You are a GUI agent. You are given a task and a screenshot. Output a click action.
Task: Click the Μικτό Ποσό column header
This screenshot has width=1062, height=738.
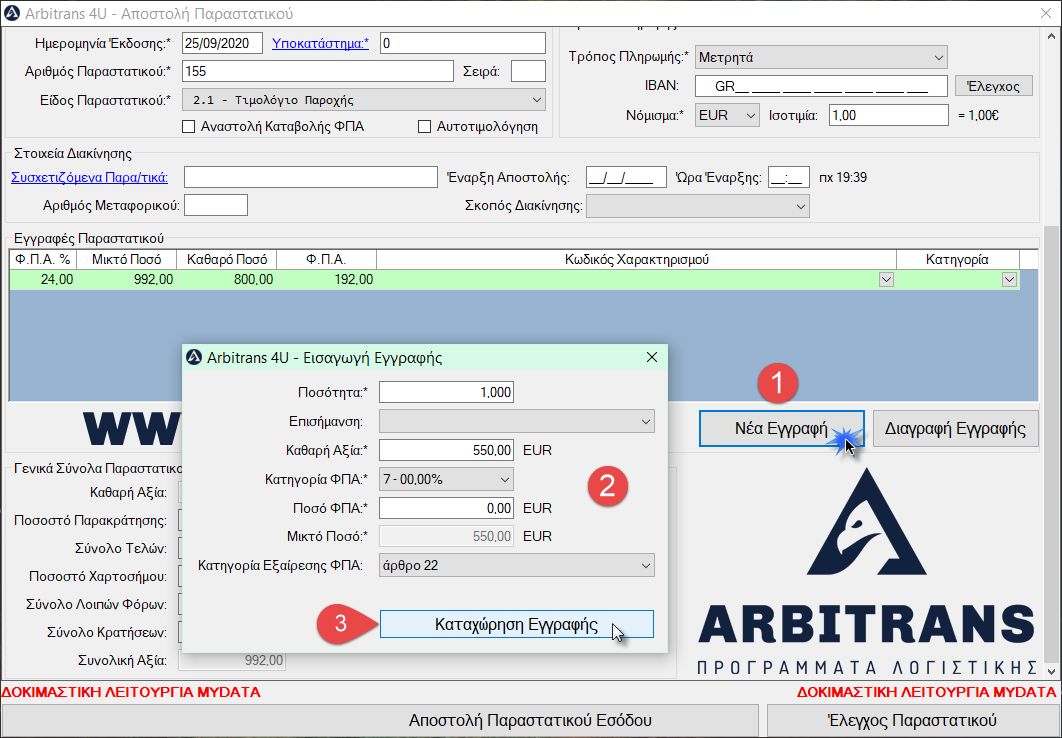(127, 259)
